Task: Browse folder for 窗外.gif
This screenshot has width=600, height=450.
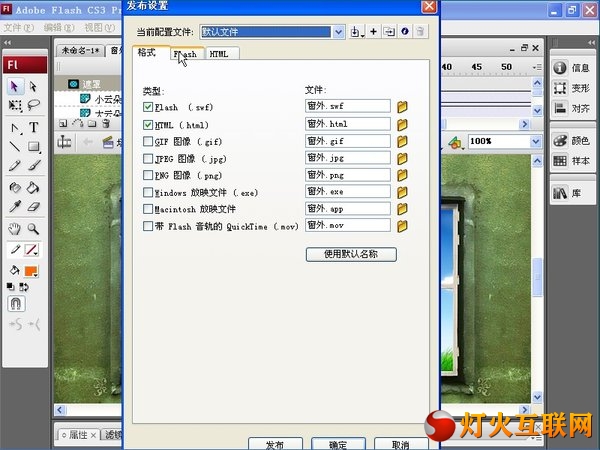Action: point(402,141)
